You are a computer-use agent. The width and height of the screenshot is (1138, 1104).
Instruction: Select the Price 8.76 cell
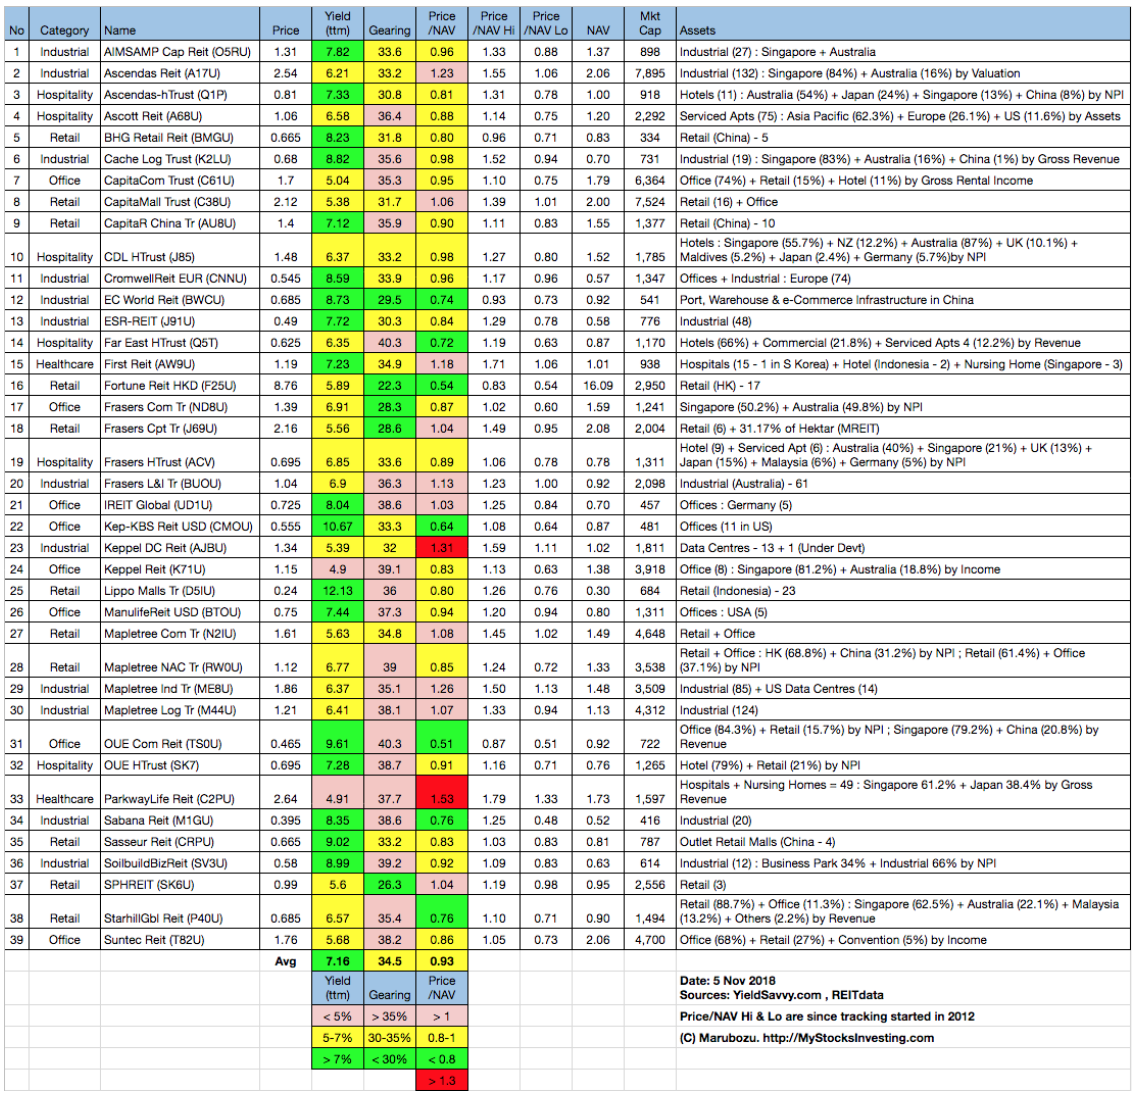tap(285, 385)
